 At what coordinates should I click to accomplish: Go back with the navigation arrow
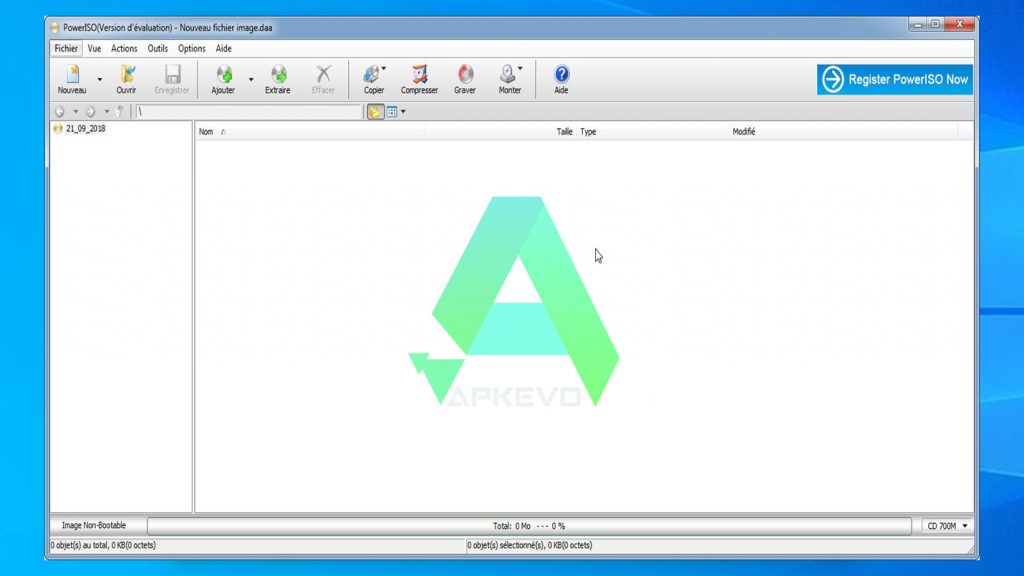(60, 112)
